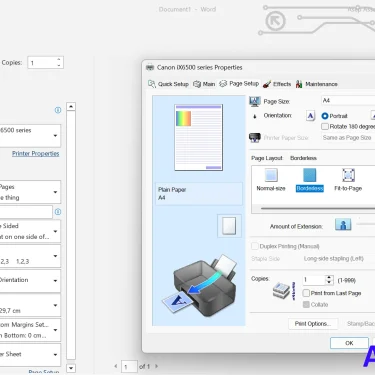Click the preview page number field
Image resolution: width=375 pixels, height=375 pixels.
tap(129, 367)
